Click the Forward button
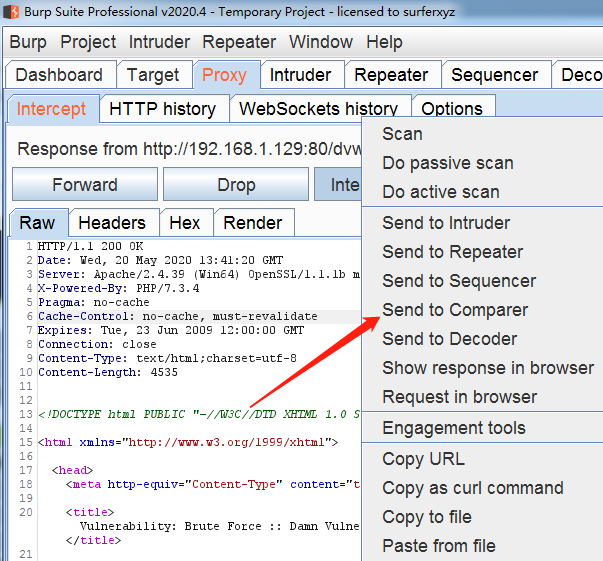Viewport: 603px width, 561px height. click(x=85, y=185)
